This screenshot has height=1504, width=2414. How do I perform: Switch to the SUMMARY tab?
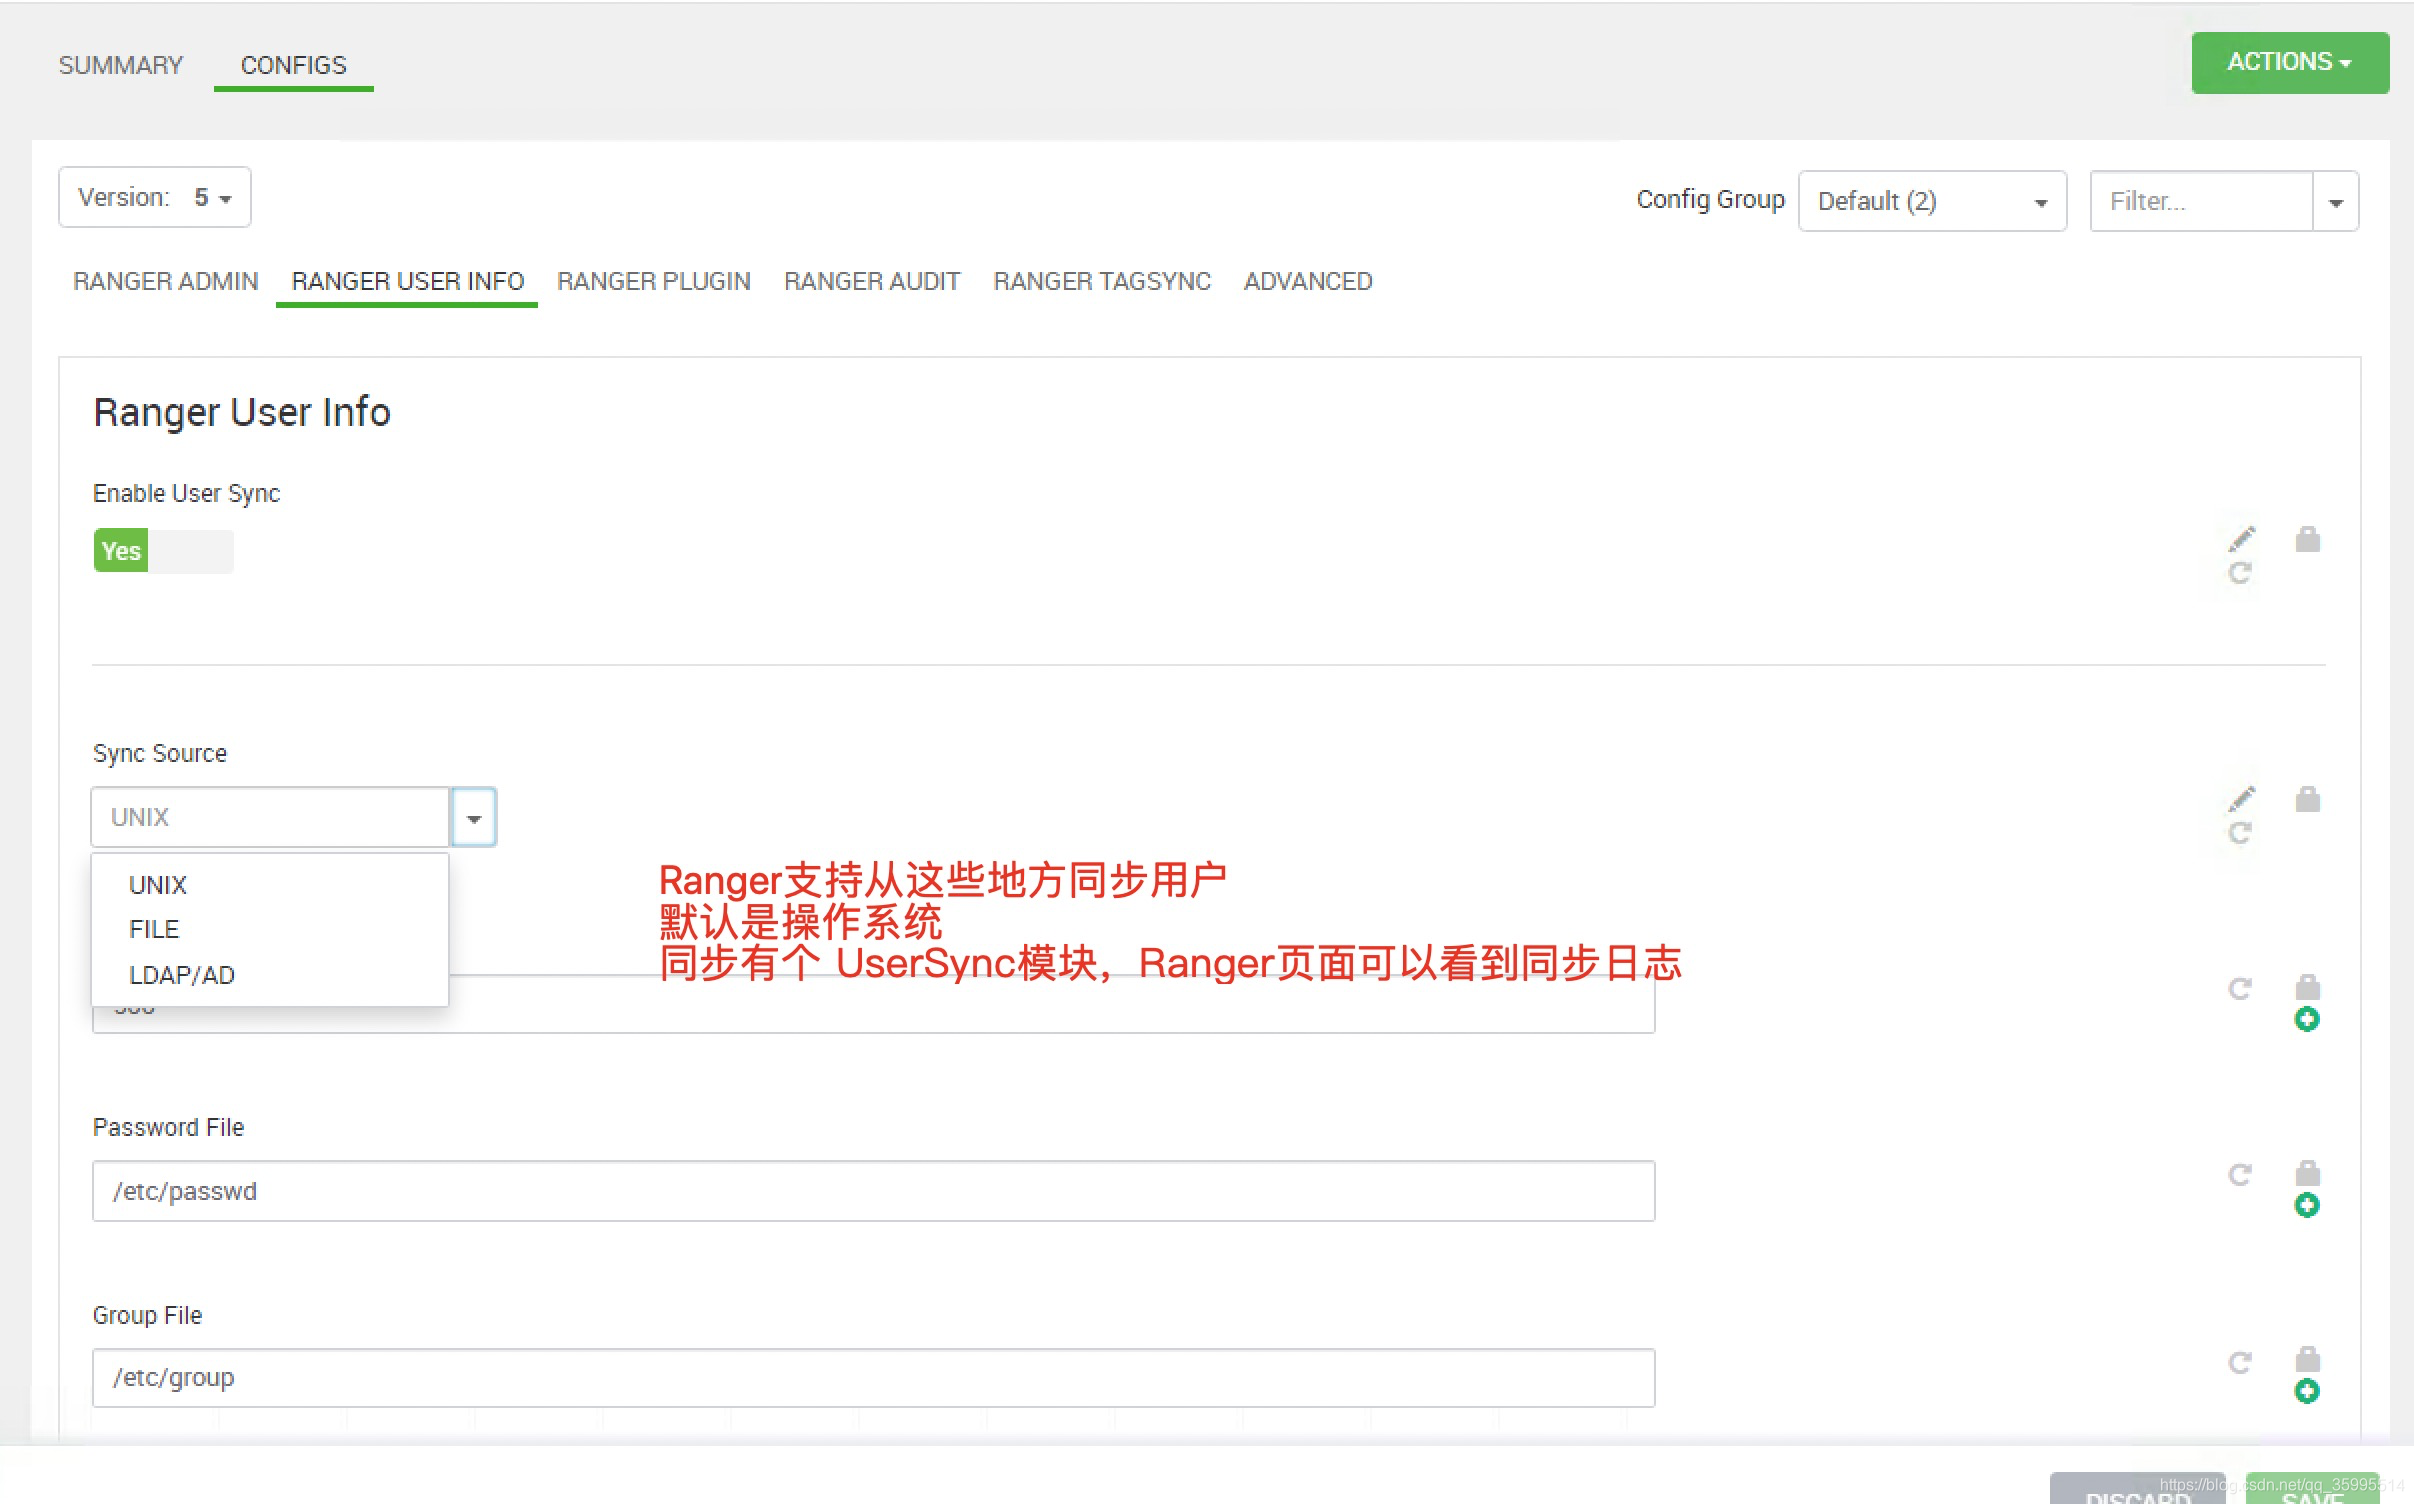(120, 64)
